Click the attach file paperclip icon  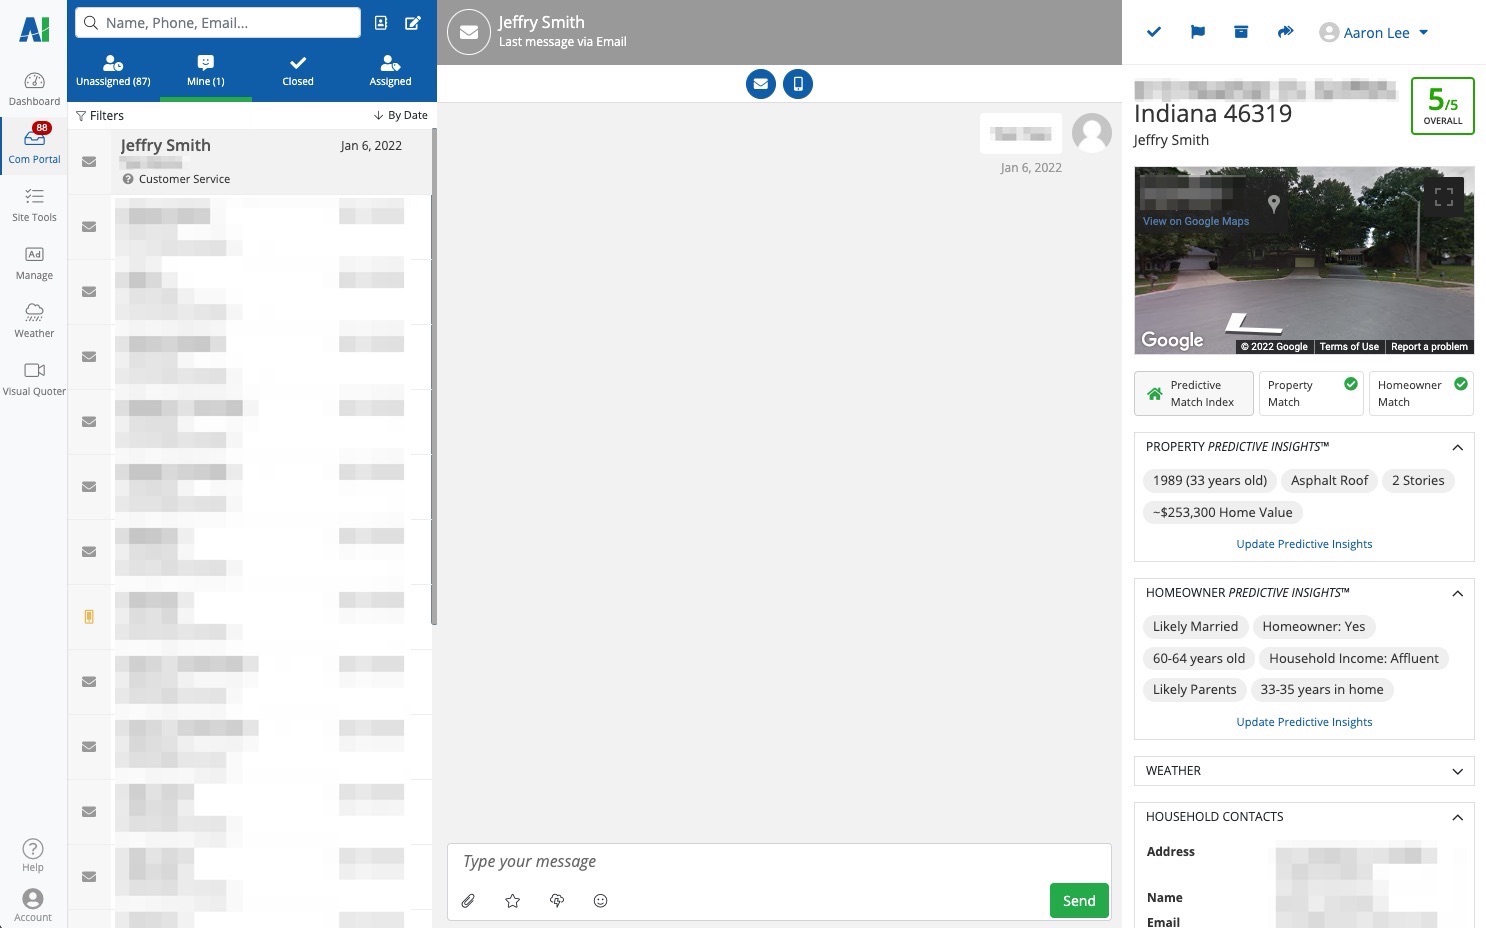[x=468, y=901]
